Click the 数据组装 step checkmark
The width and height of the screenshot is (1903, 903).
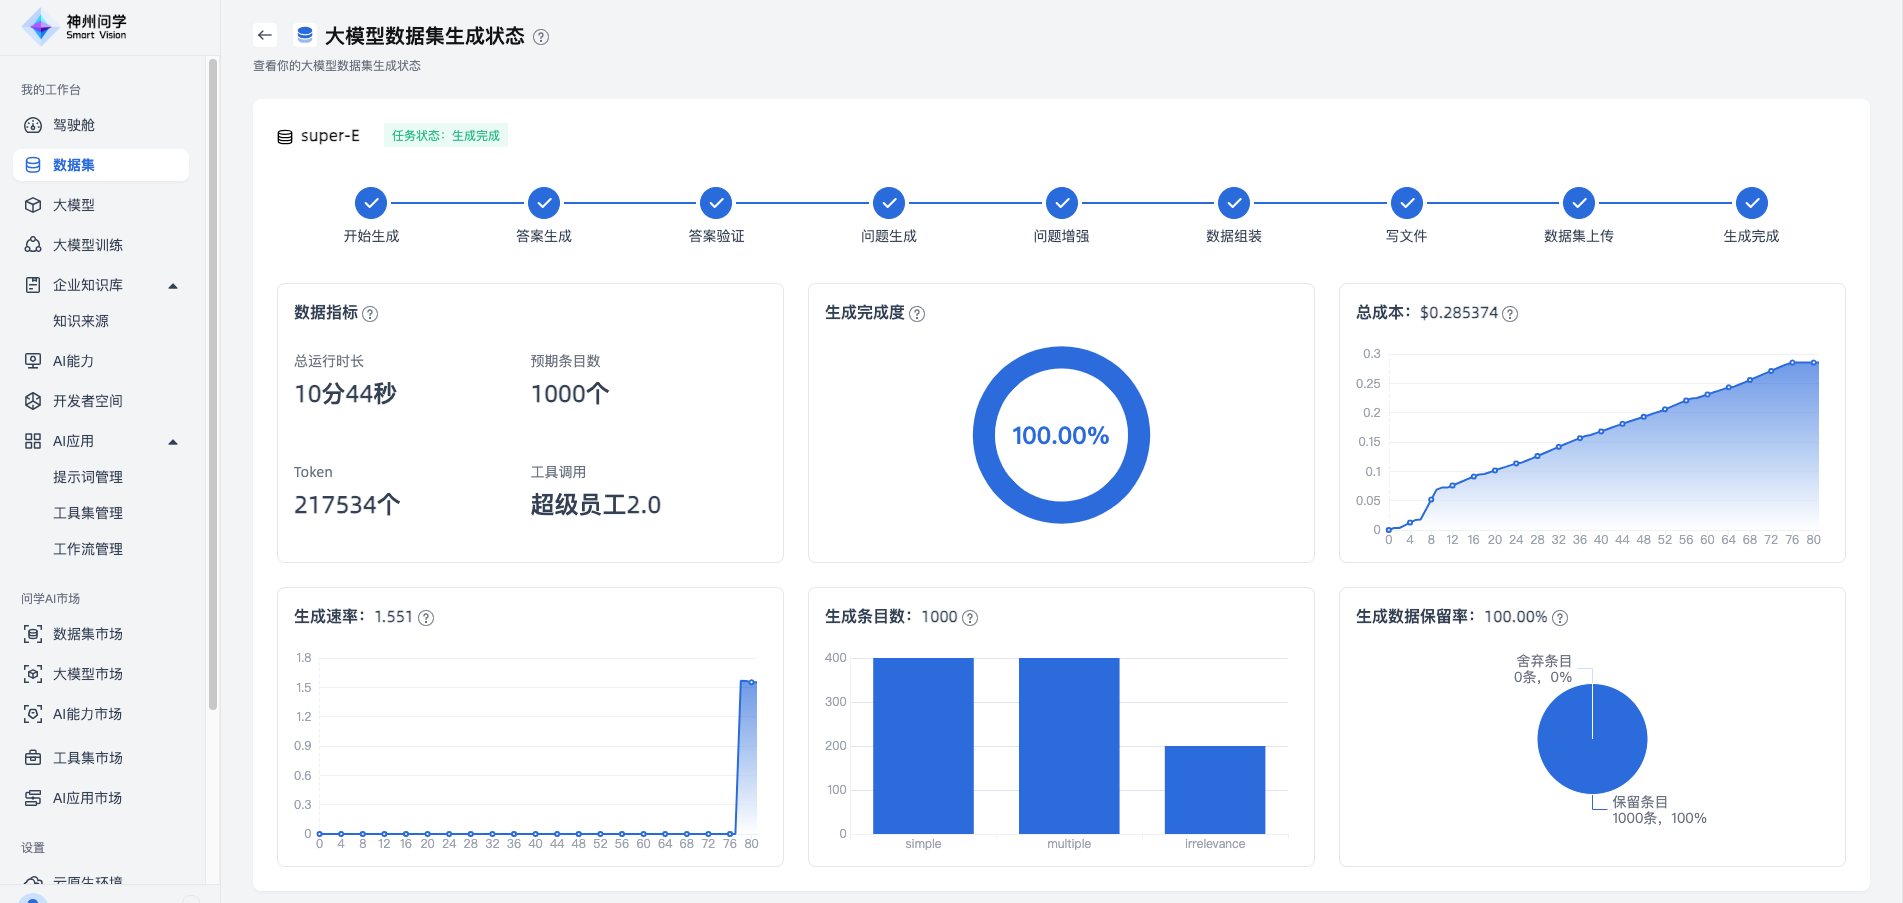tap(1234, 203)
